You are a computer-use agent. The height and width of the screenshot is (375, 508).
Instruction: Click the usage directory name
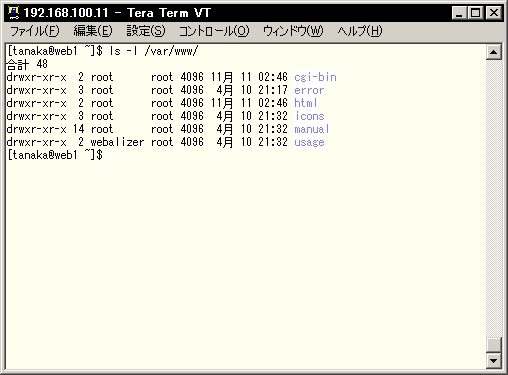[x=309, y=142]
